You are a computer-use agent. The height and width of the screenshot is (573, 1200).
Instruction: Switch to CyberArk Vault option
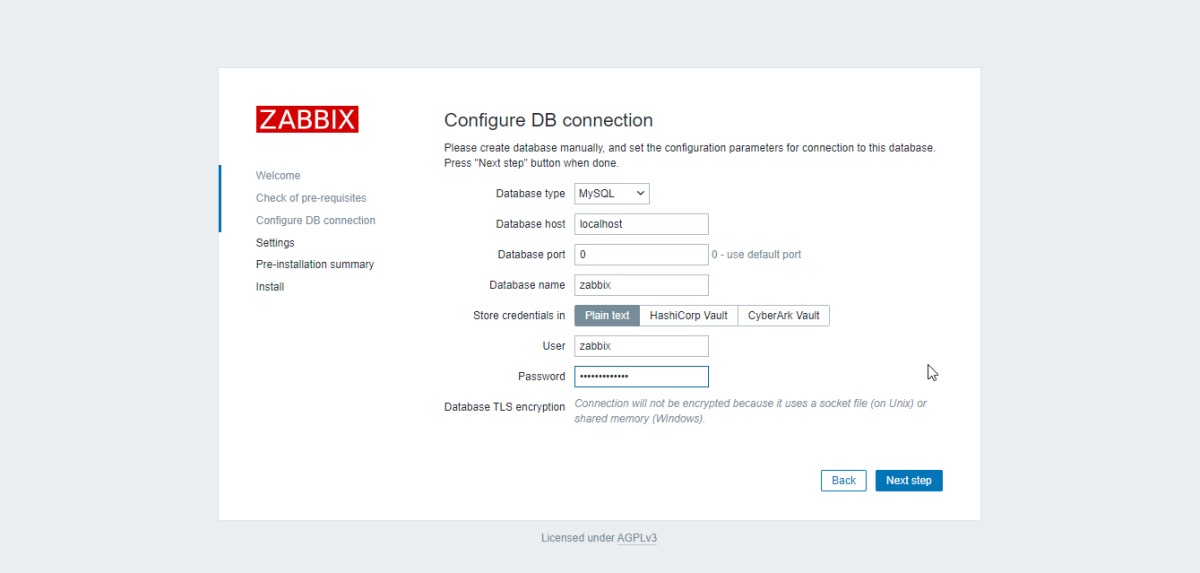(783, 316)
